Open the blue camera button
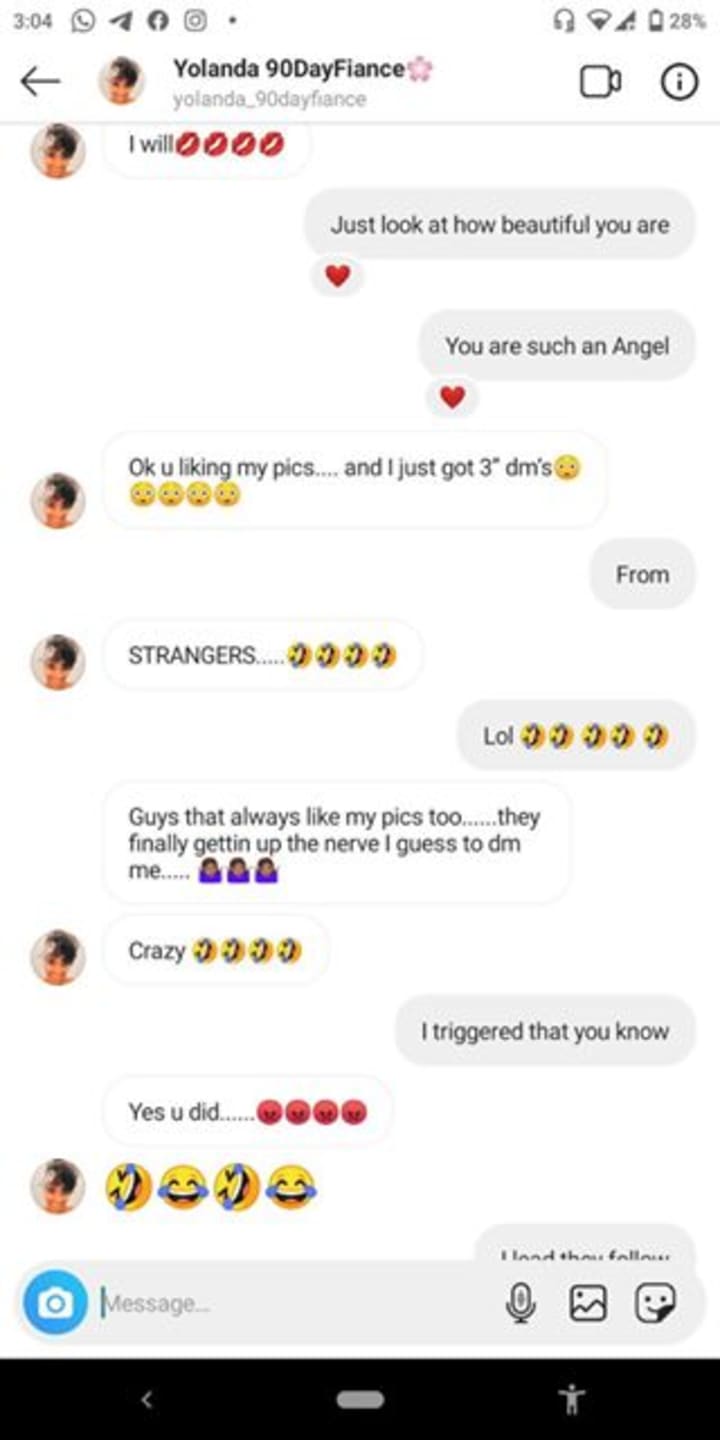 pos(56,1302)
